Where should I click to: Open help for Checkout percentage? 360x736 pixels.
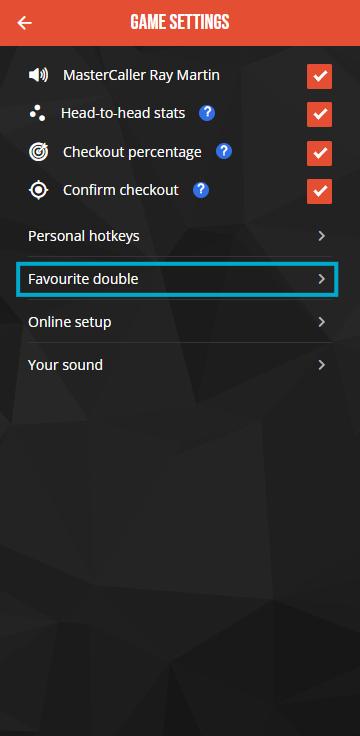pyautogui.click(x=224, y=151)
